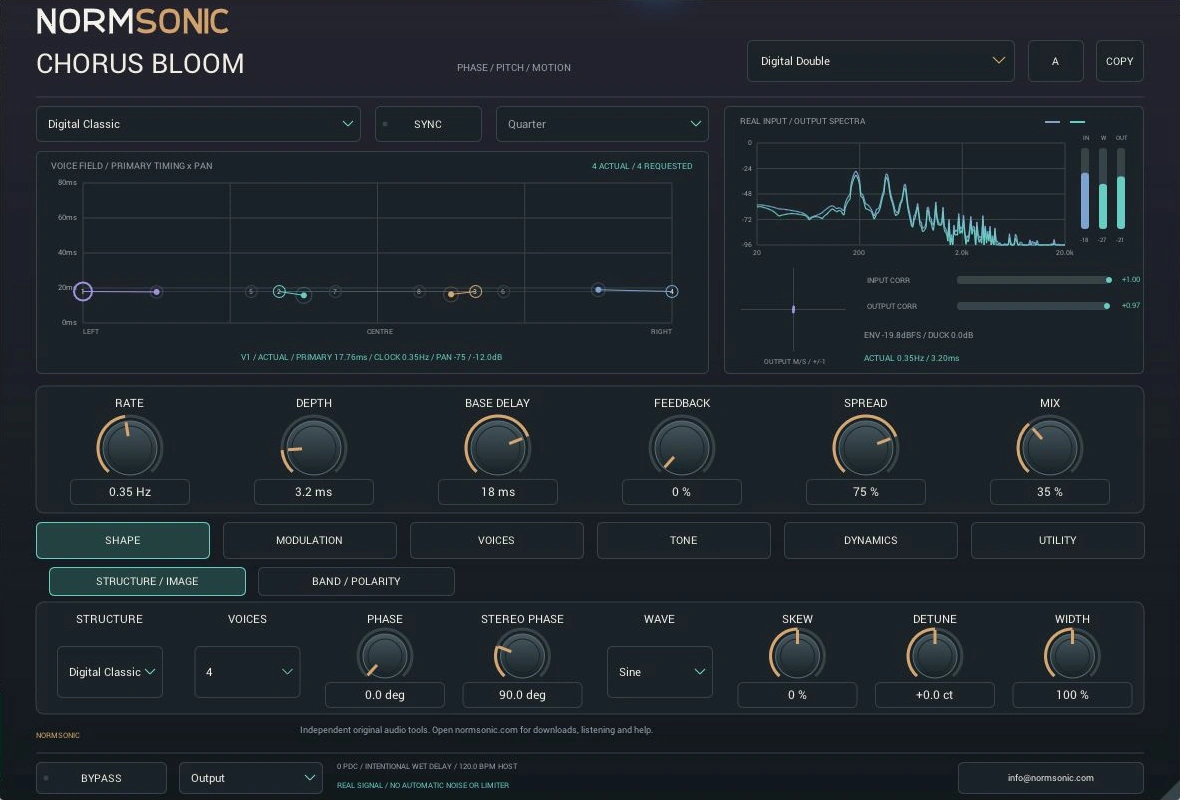Click the teal filled dot linked to voice 2
Screen dimensions: 1180x800
point(303,295)
